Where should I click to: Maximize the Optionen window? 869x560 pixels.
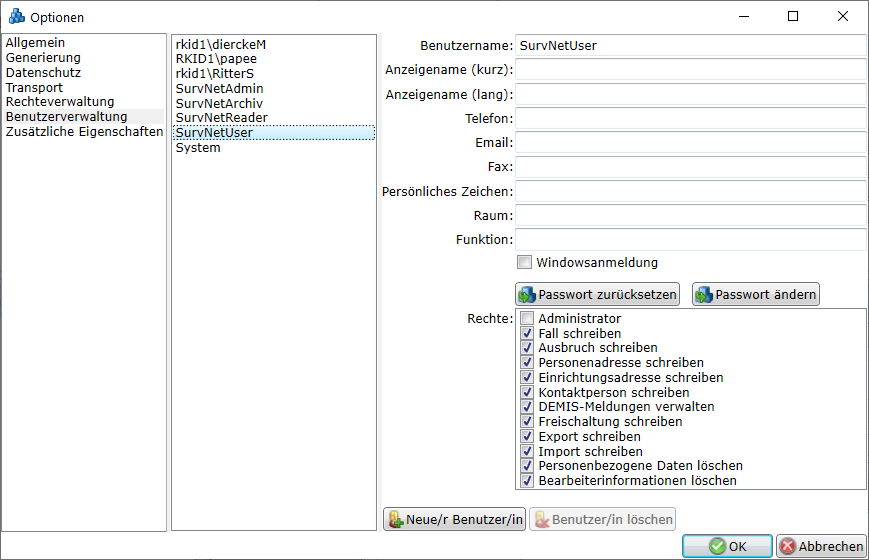(x=793, y=16)
